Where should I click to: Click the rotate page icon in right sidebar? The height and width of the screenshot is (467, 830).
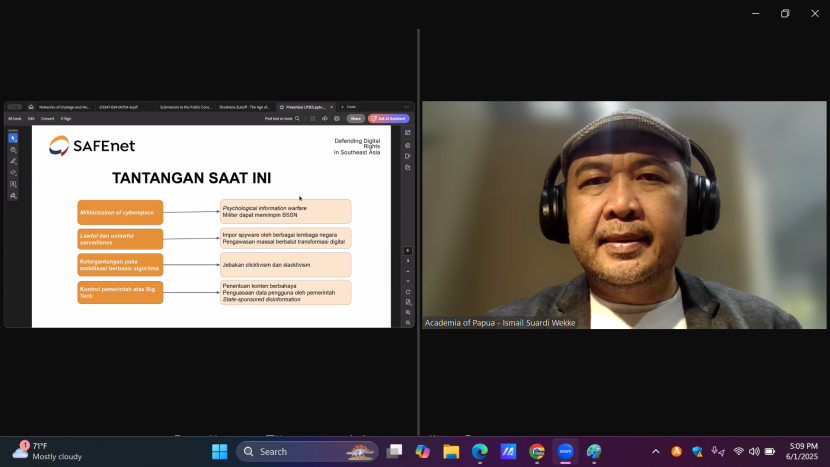pos(408,291)
